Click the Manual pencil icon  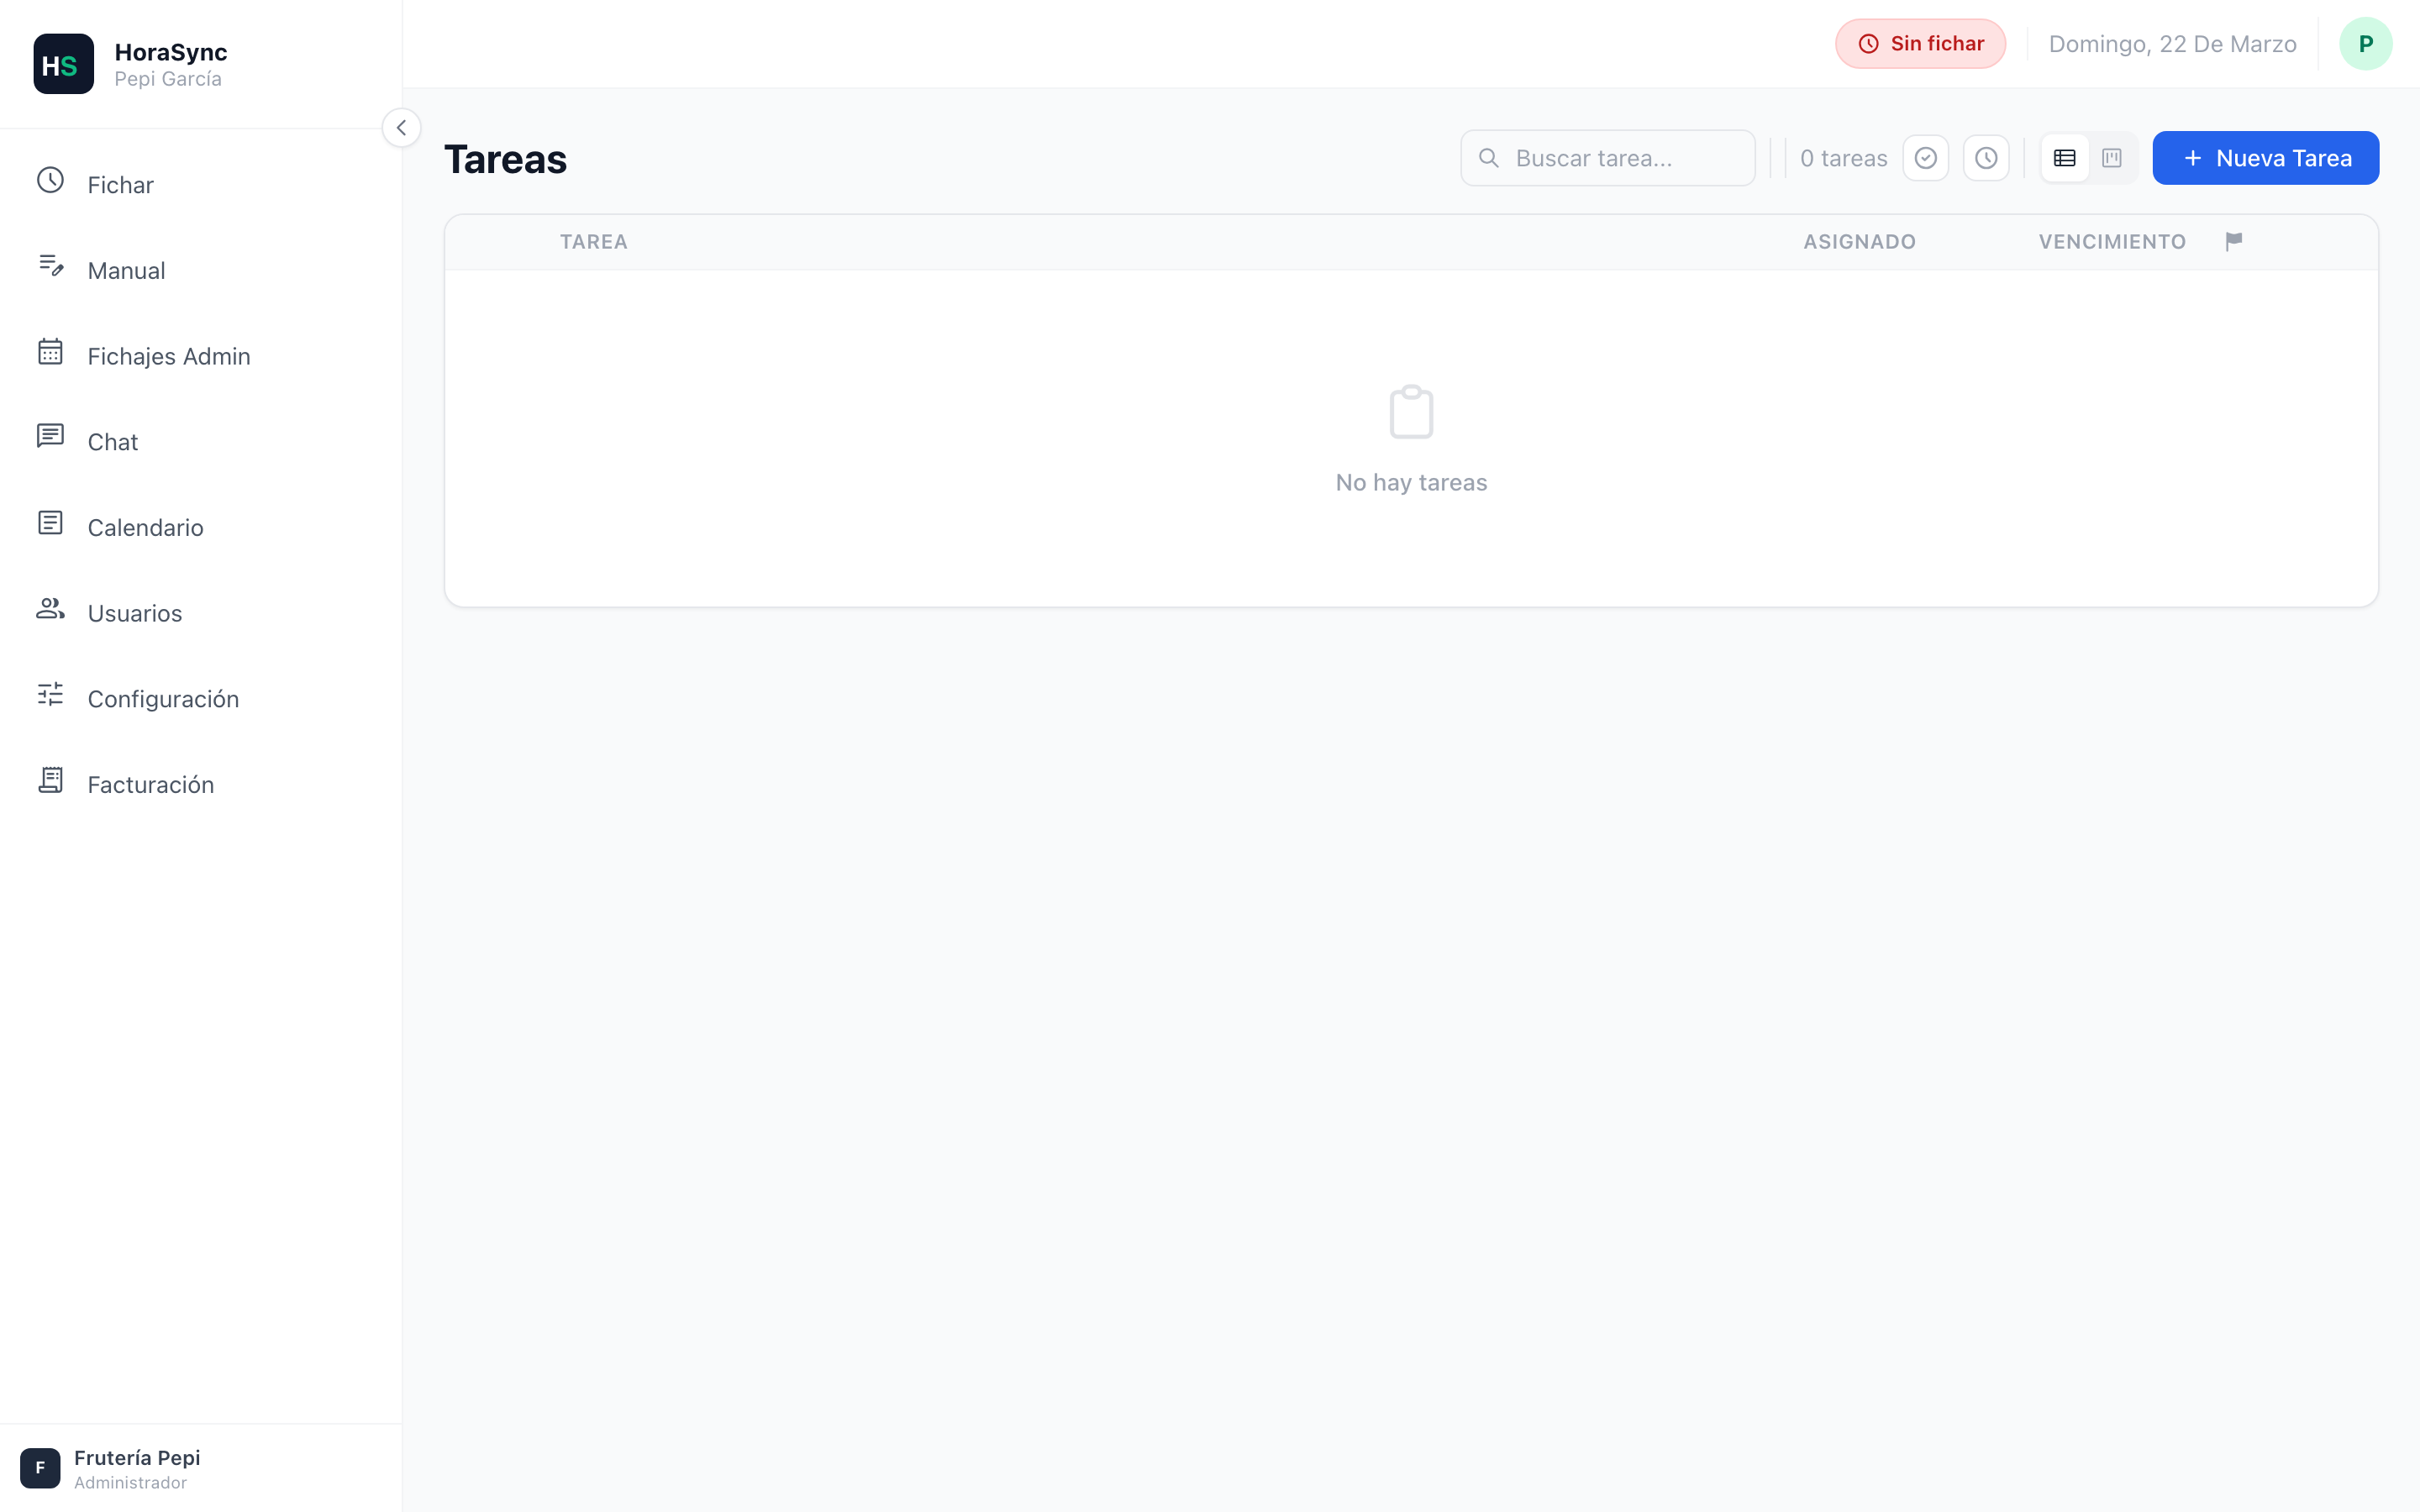tap(50, 268)
